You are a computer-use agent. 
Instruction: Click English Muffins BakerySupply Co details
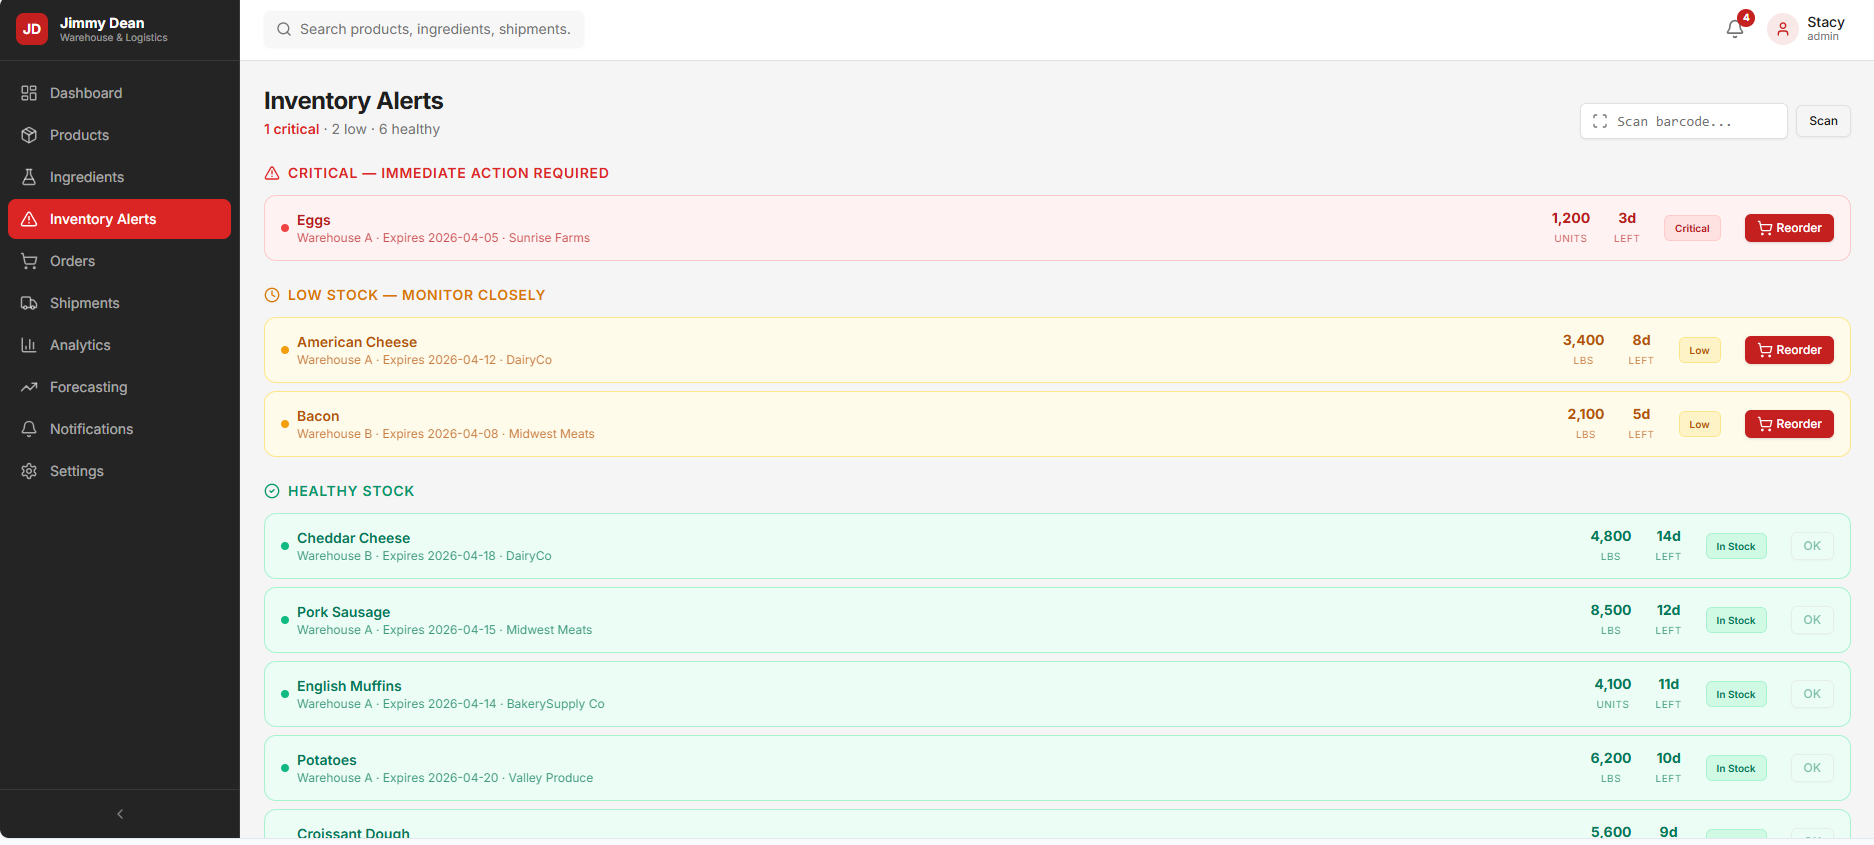[451, 704]
